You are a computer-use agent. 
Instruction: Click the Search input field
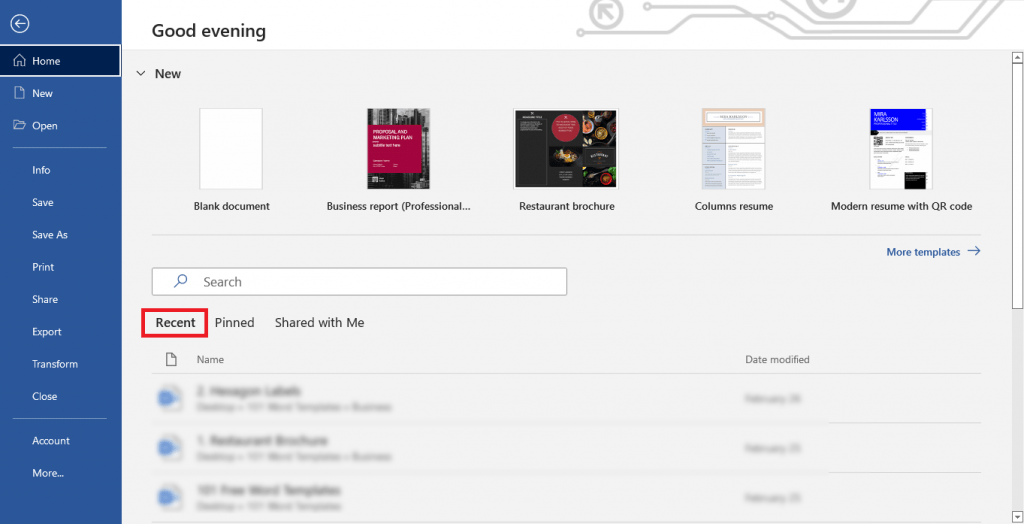(x=370, y=282)
